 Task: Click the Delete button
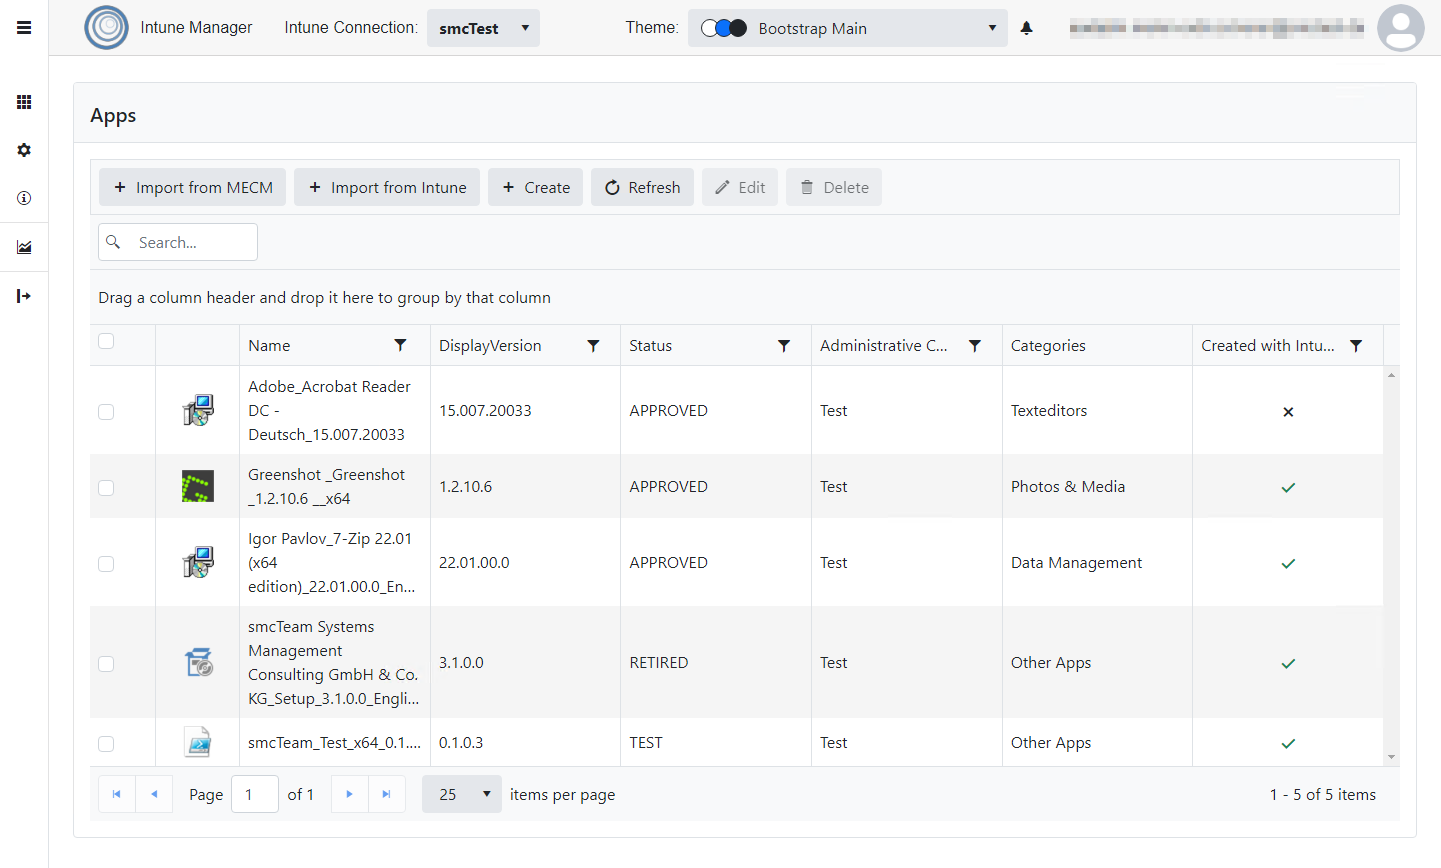834,187
